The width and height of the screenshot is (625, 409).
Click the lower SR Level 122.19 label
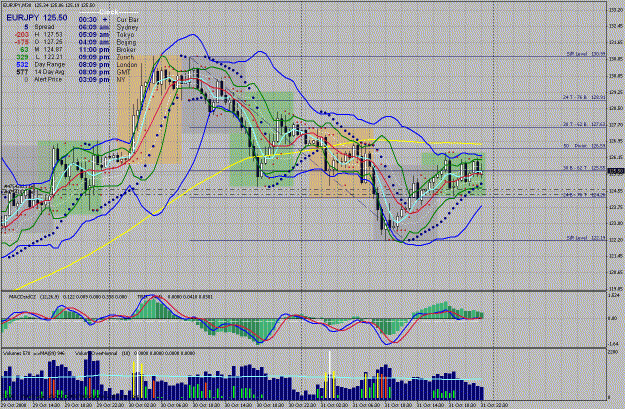pos(586,238)
